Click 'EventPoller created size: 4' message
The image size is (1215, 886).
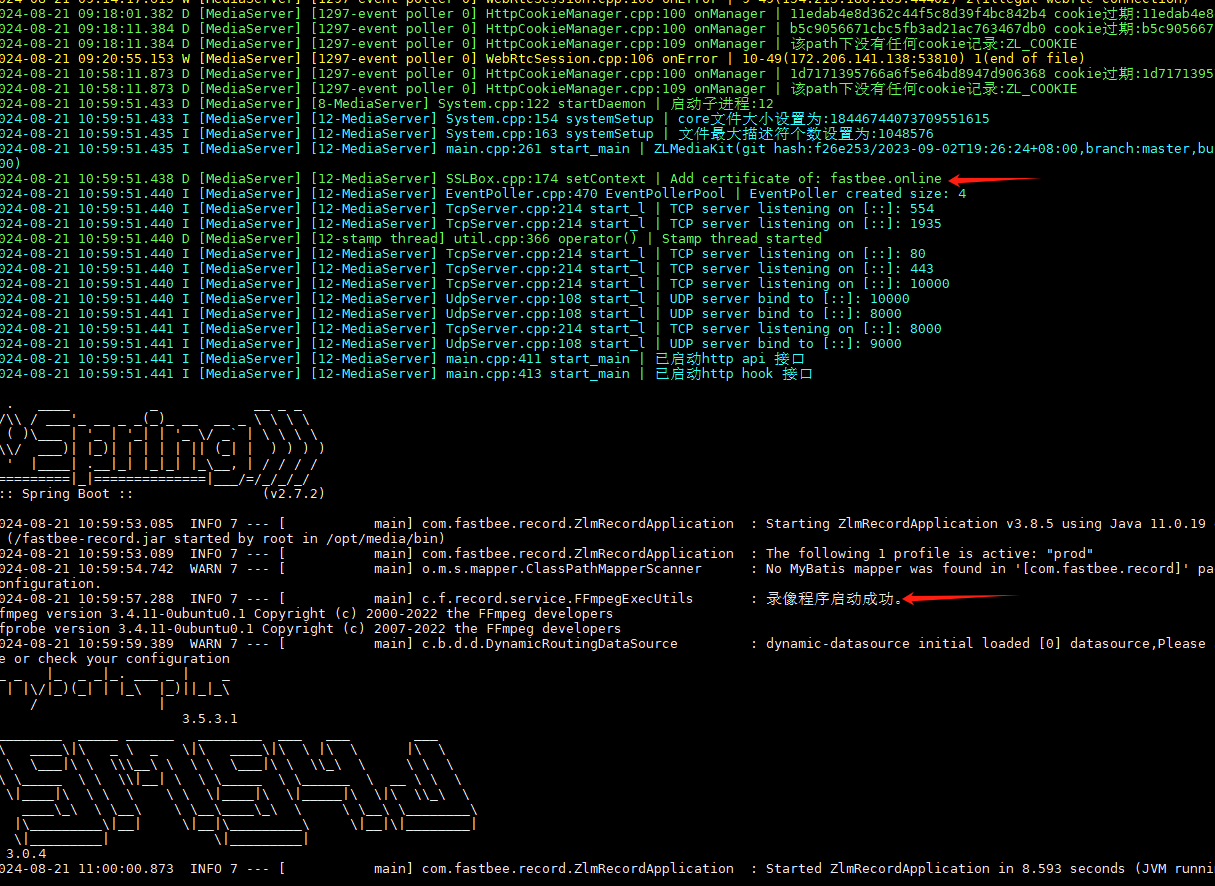coord(858,194)
